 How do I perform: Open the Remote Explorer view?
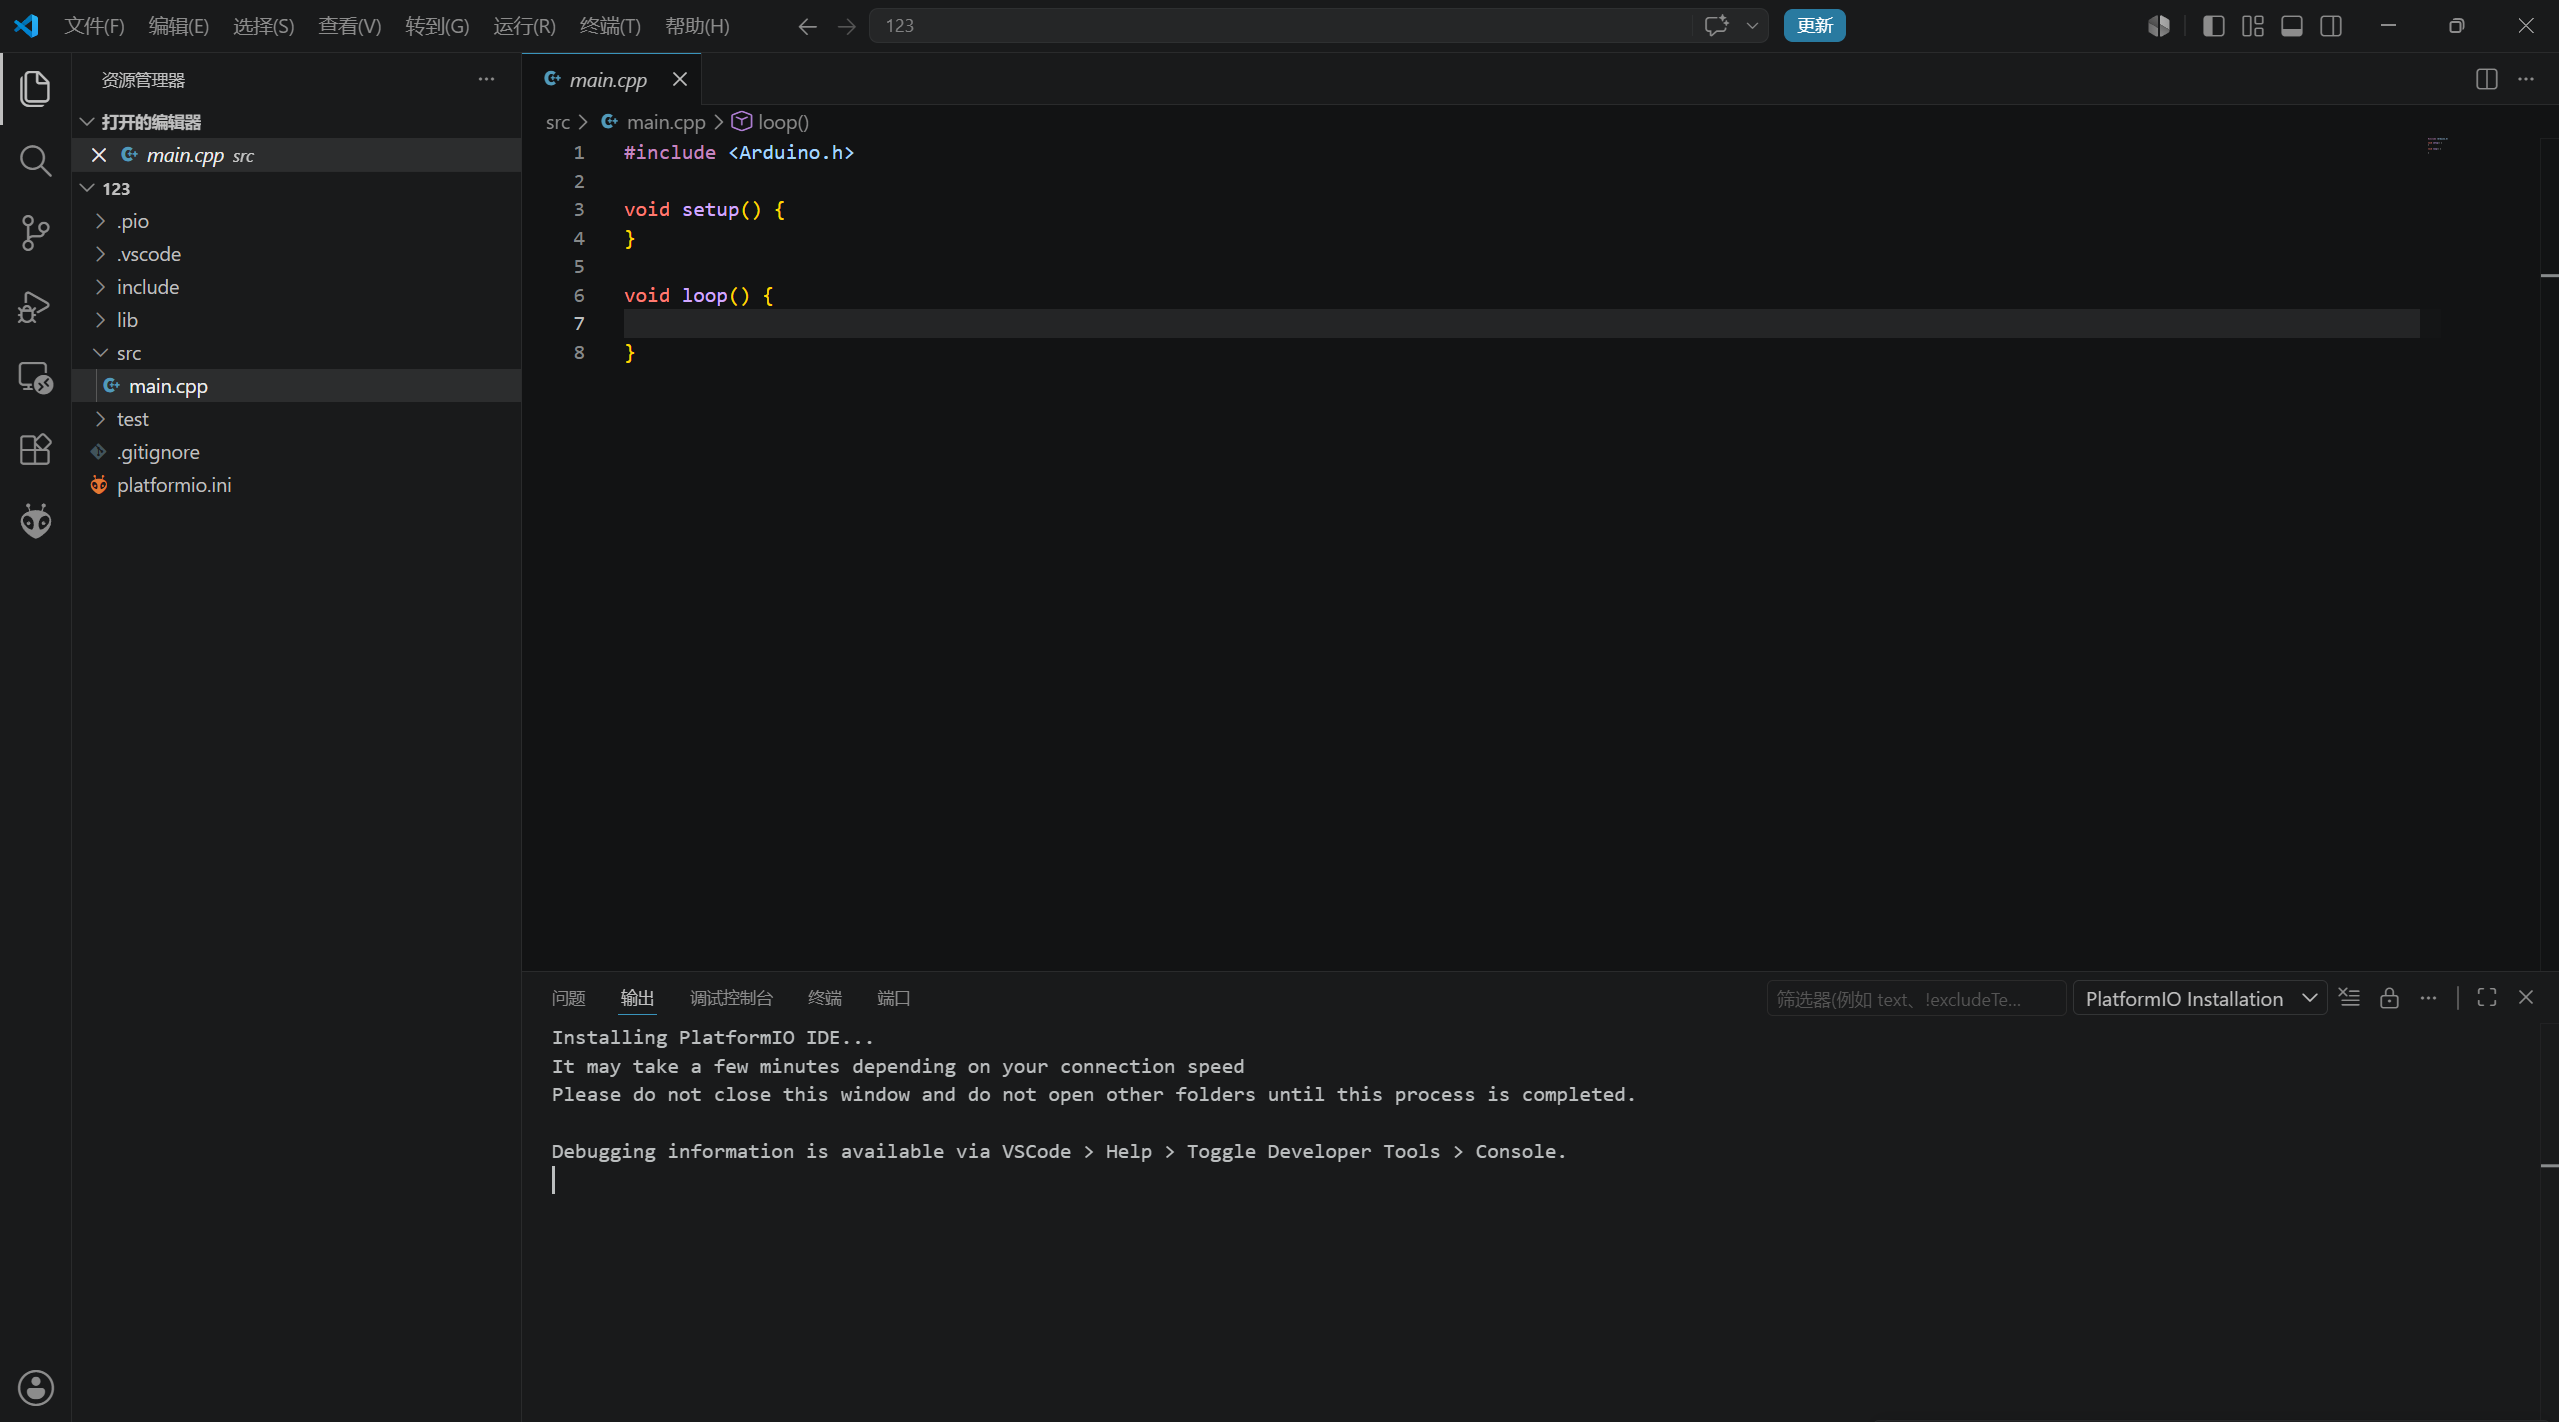[35, 377]
